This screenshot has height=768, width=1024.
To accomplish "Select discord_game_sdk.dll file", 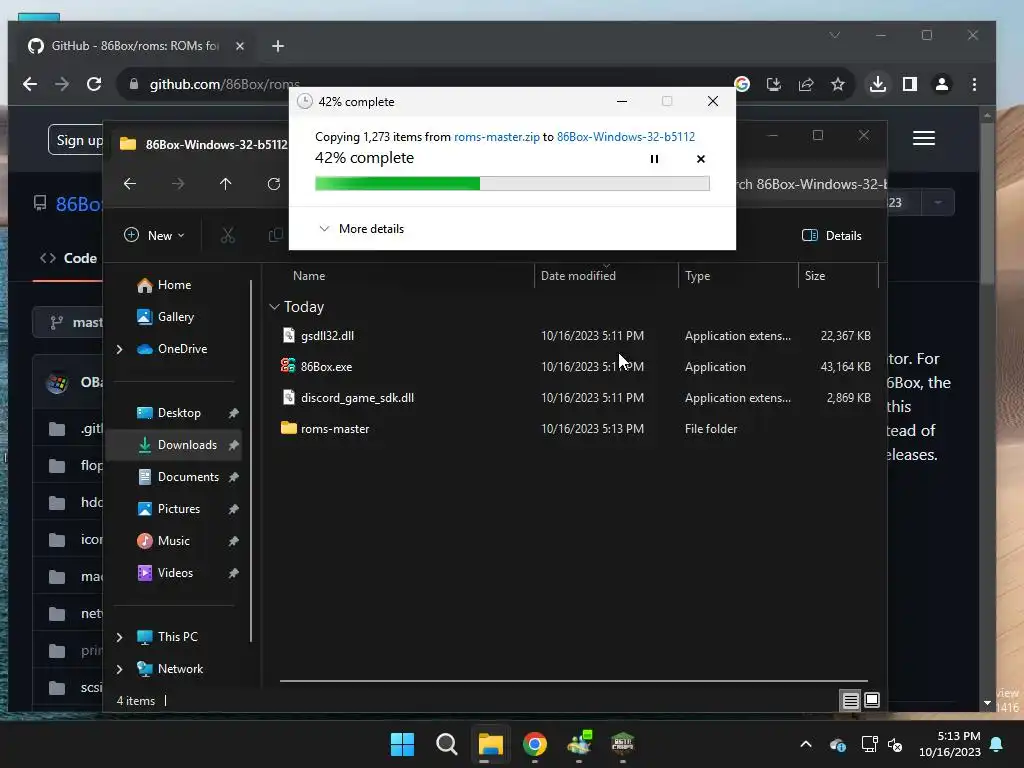I will click(357, 397).
